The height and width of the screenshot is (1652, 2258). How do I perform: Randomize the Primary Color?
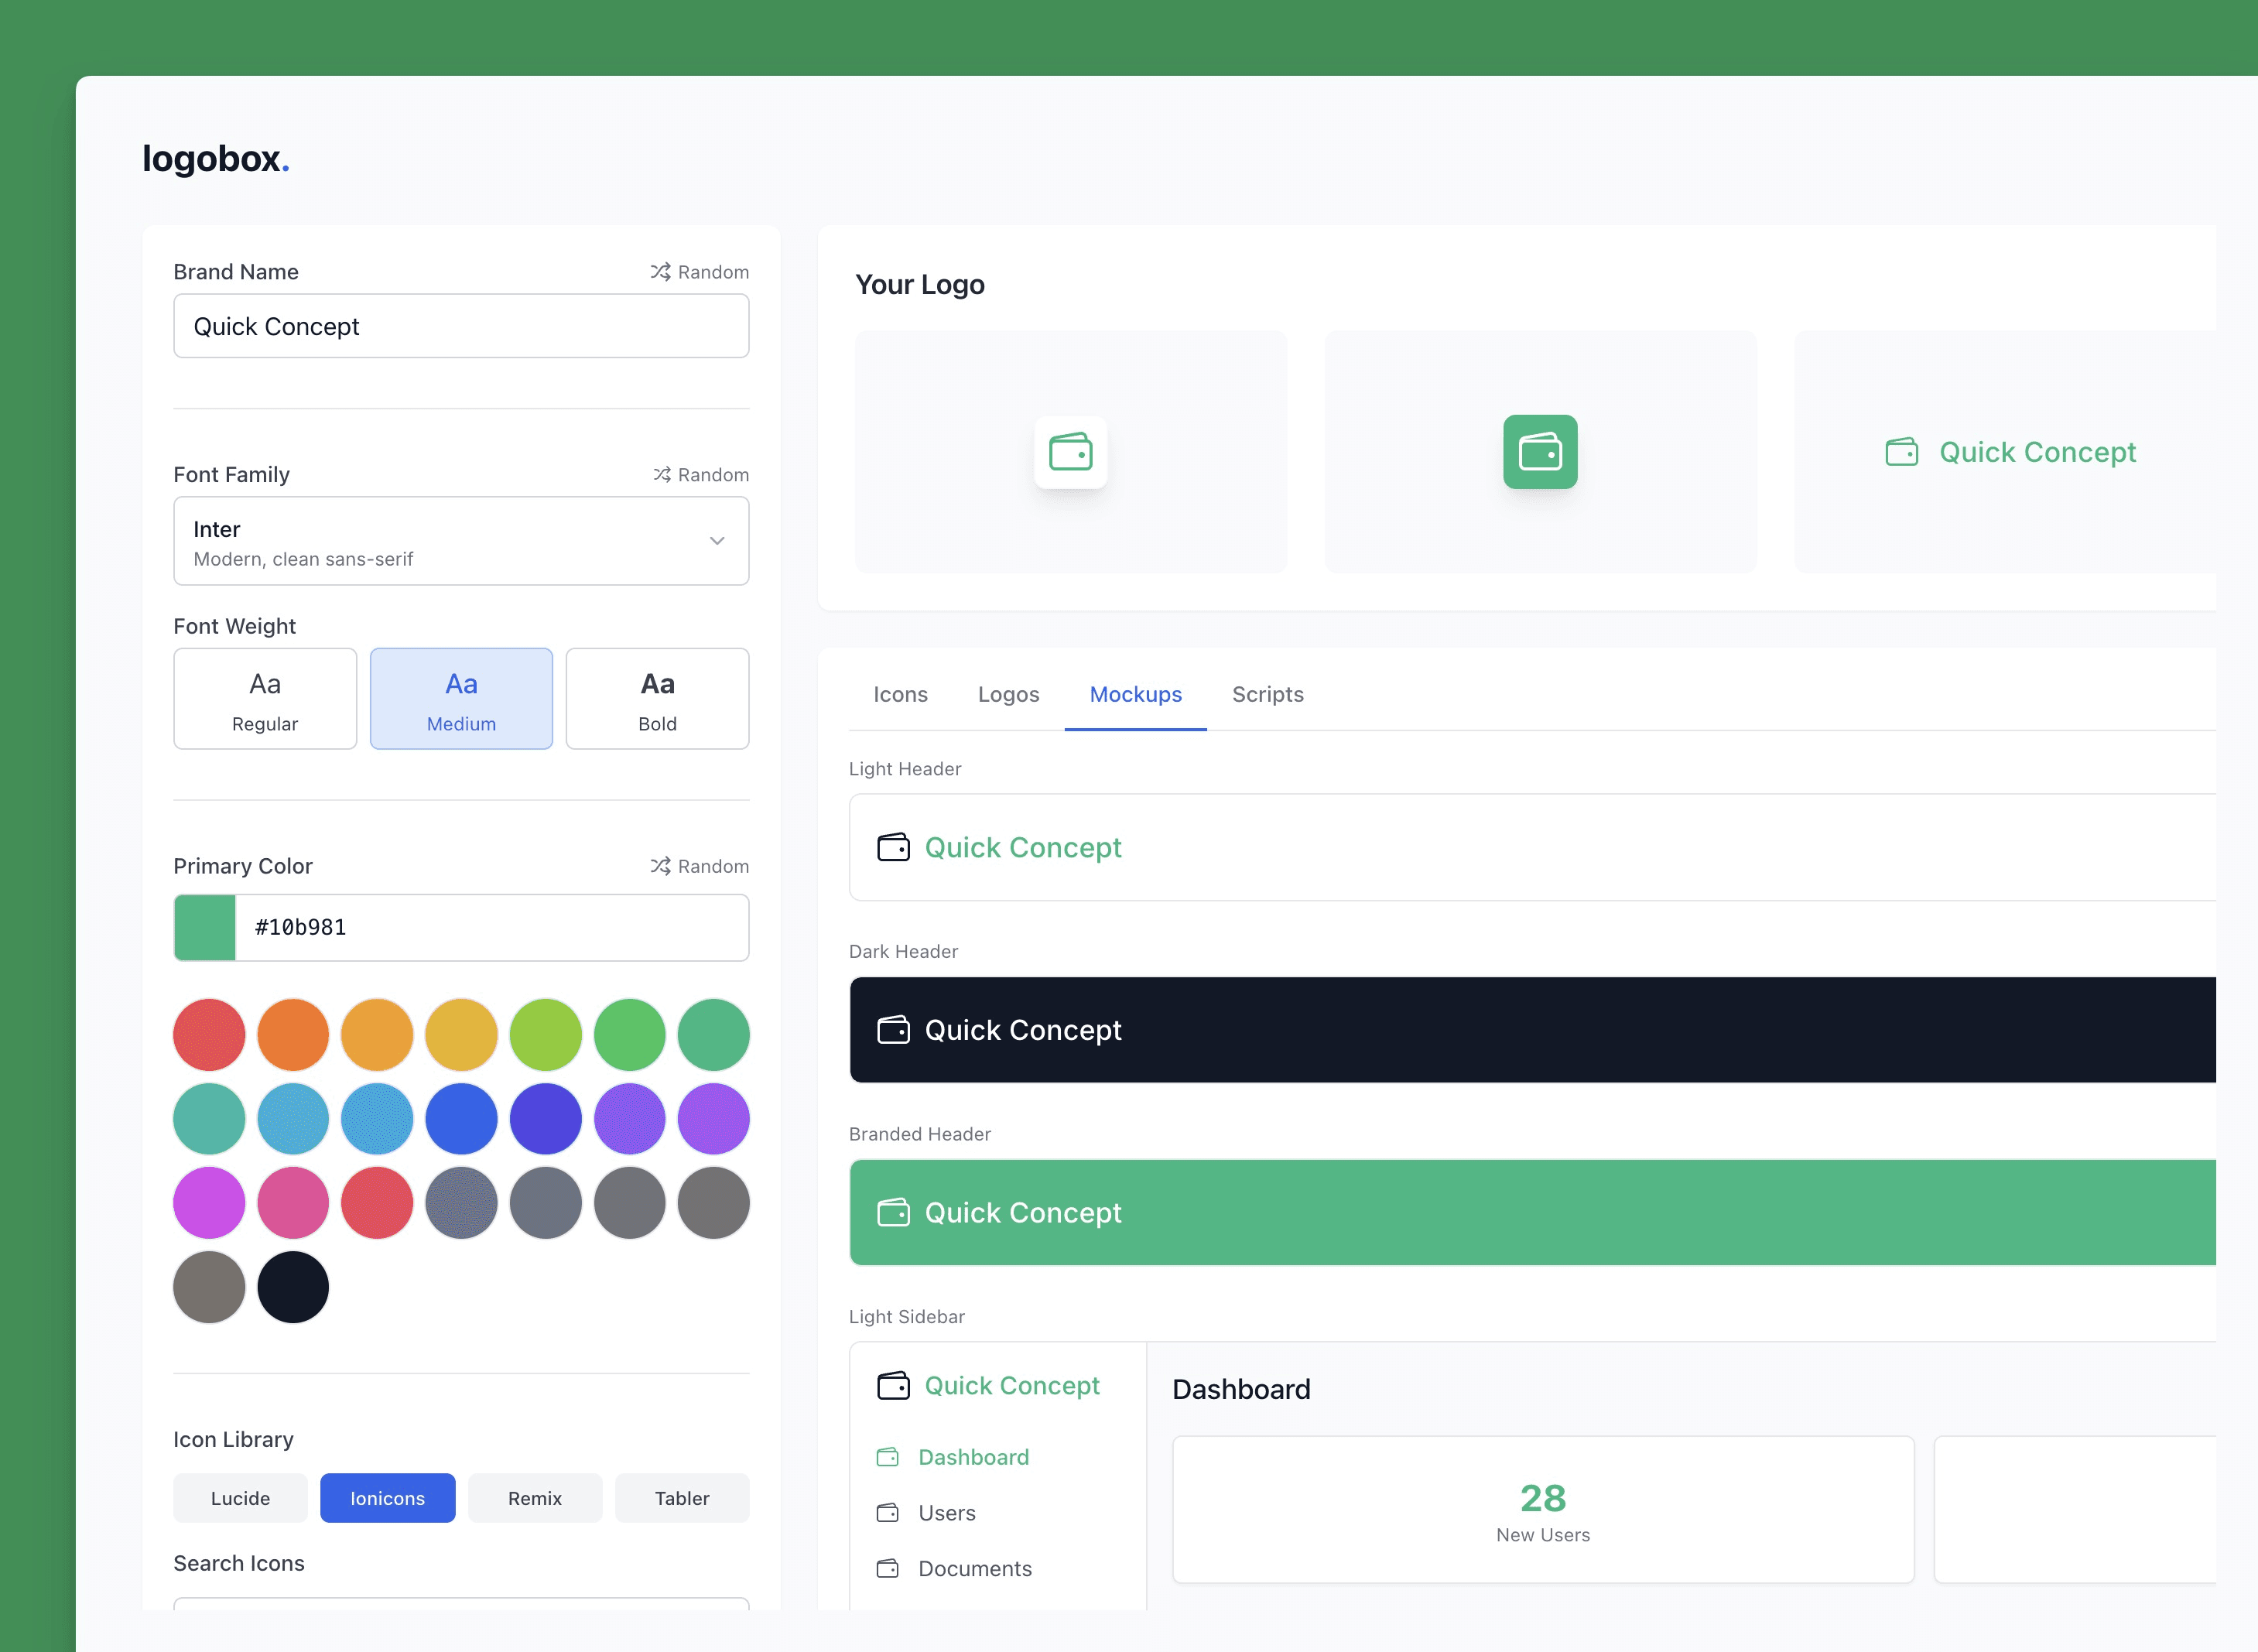[699, 866]
